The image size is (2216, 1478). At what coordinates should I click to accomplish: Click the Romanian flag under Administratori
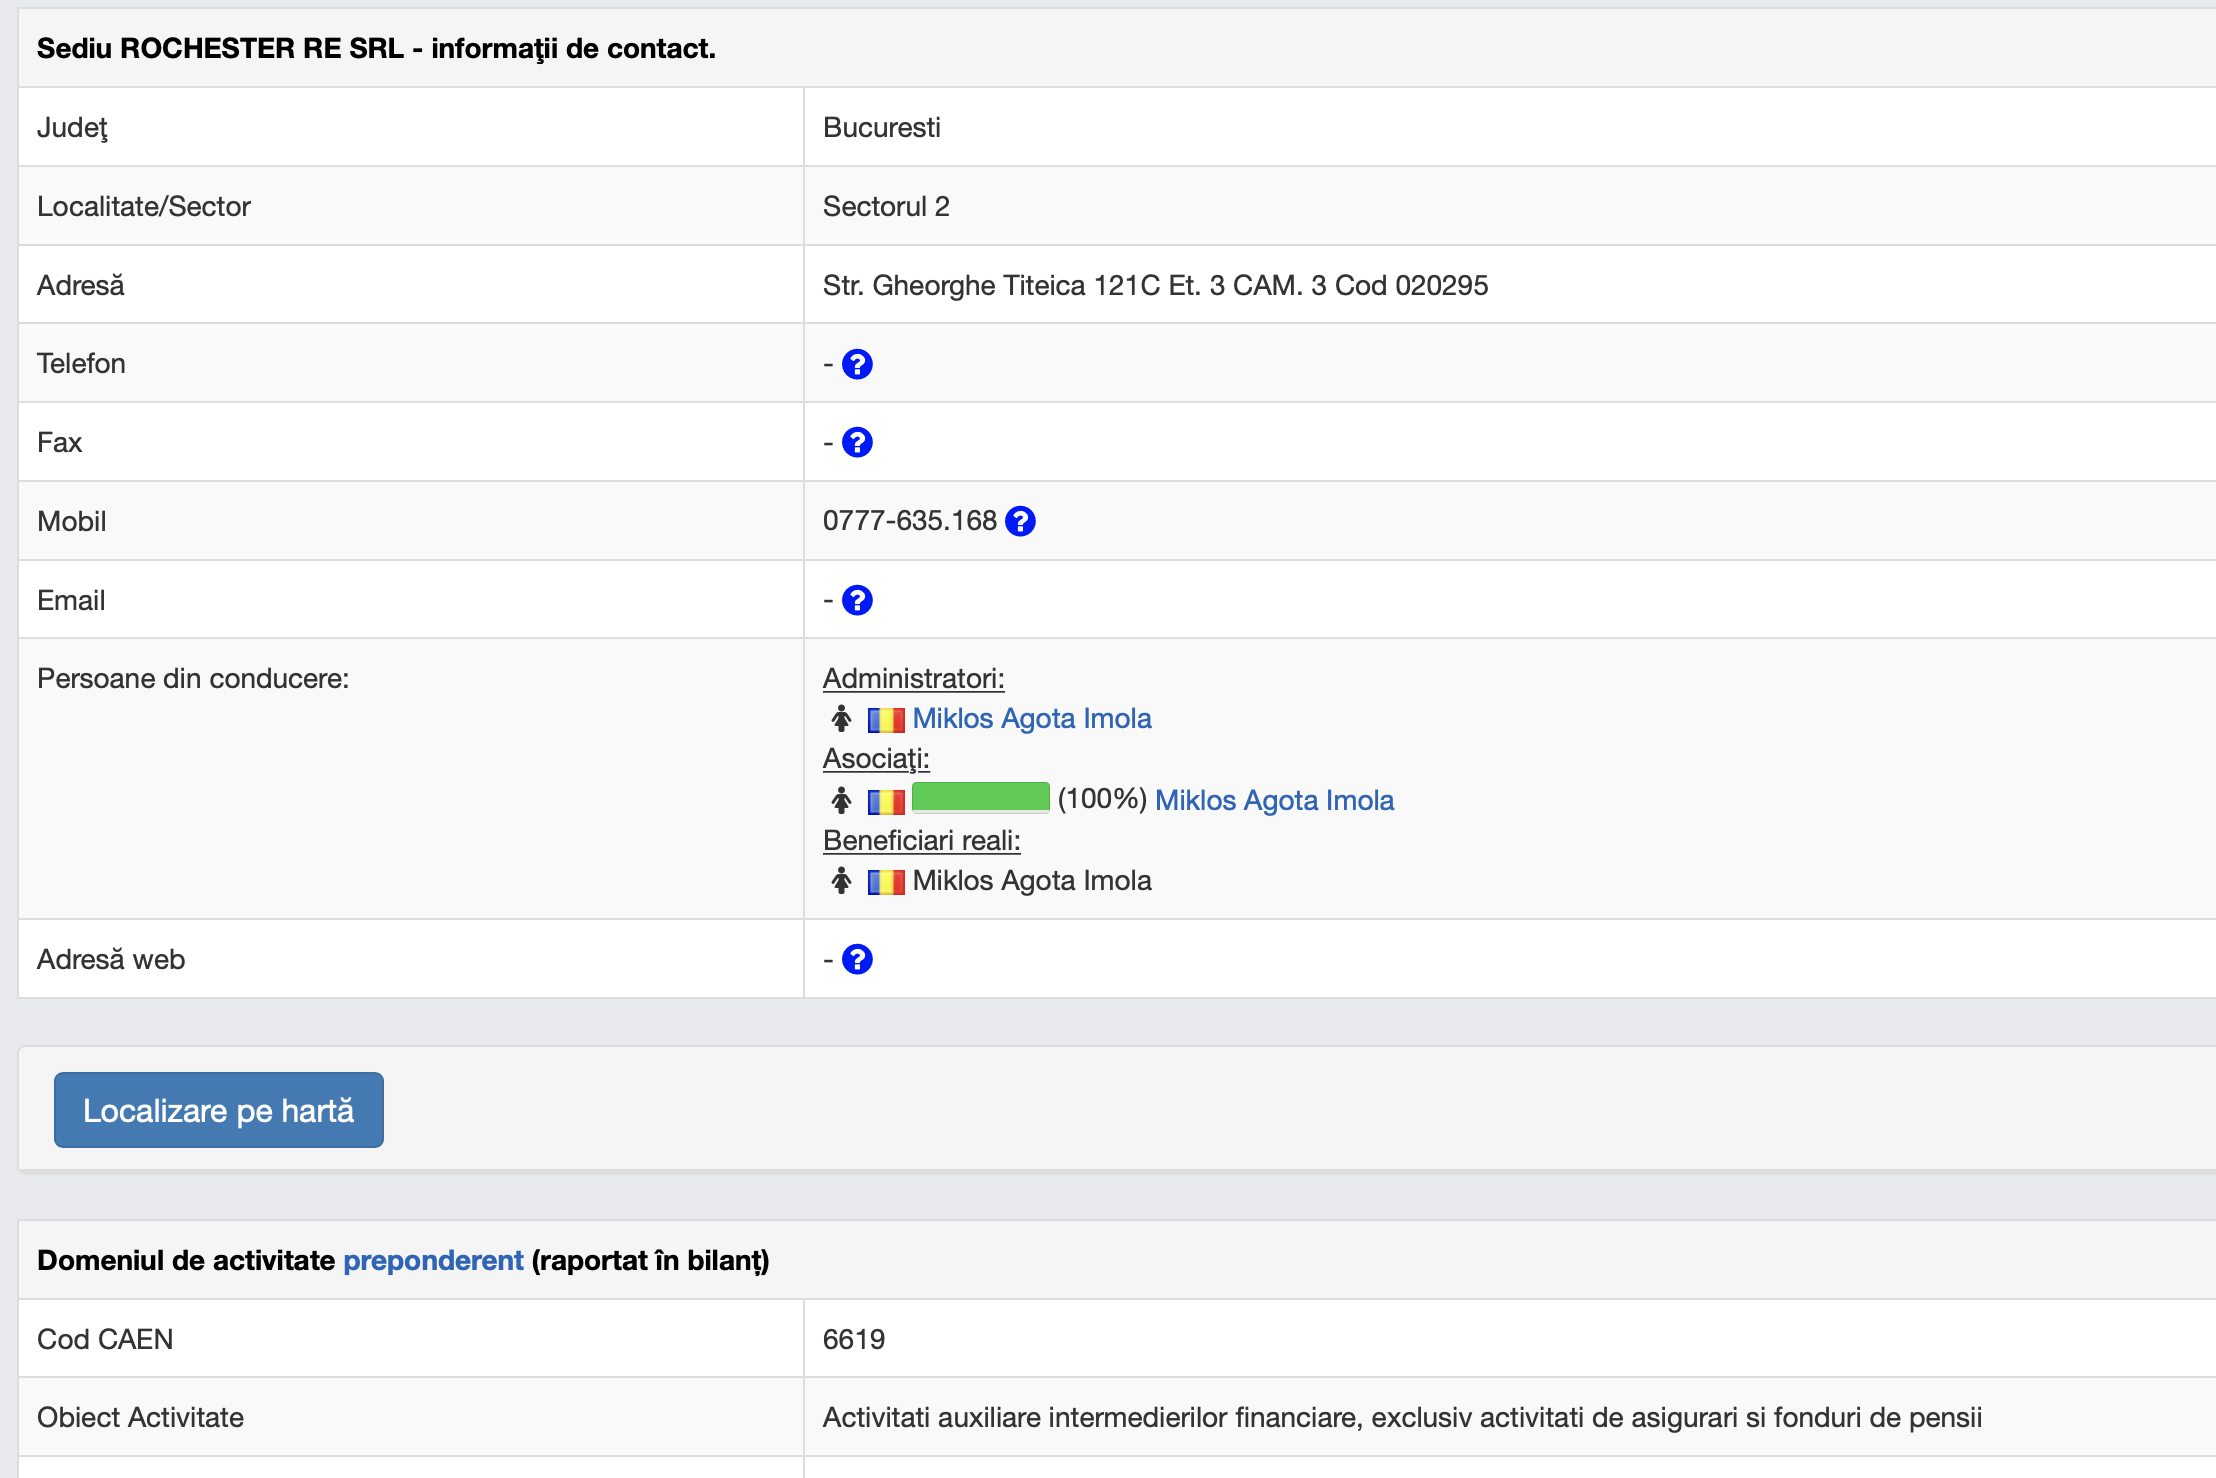point(885,719)
